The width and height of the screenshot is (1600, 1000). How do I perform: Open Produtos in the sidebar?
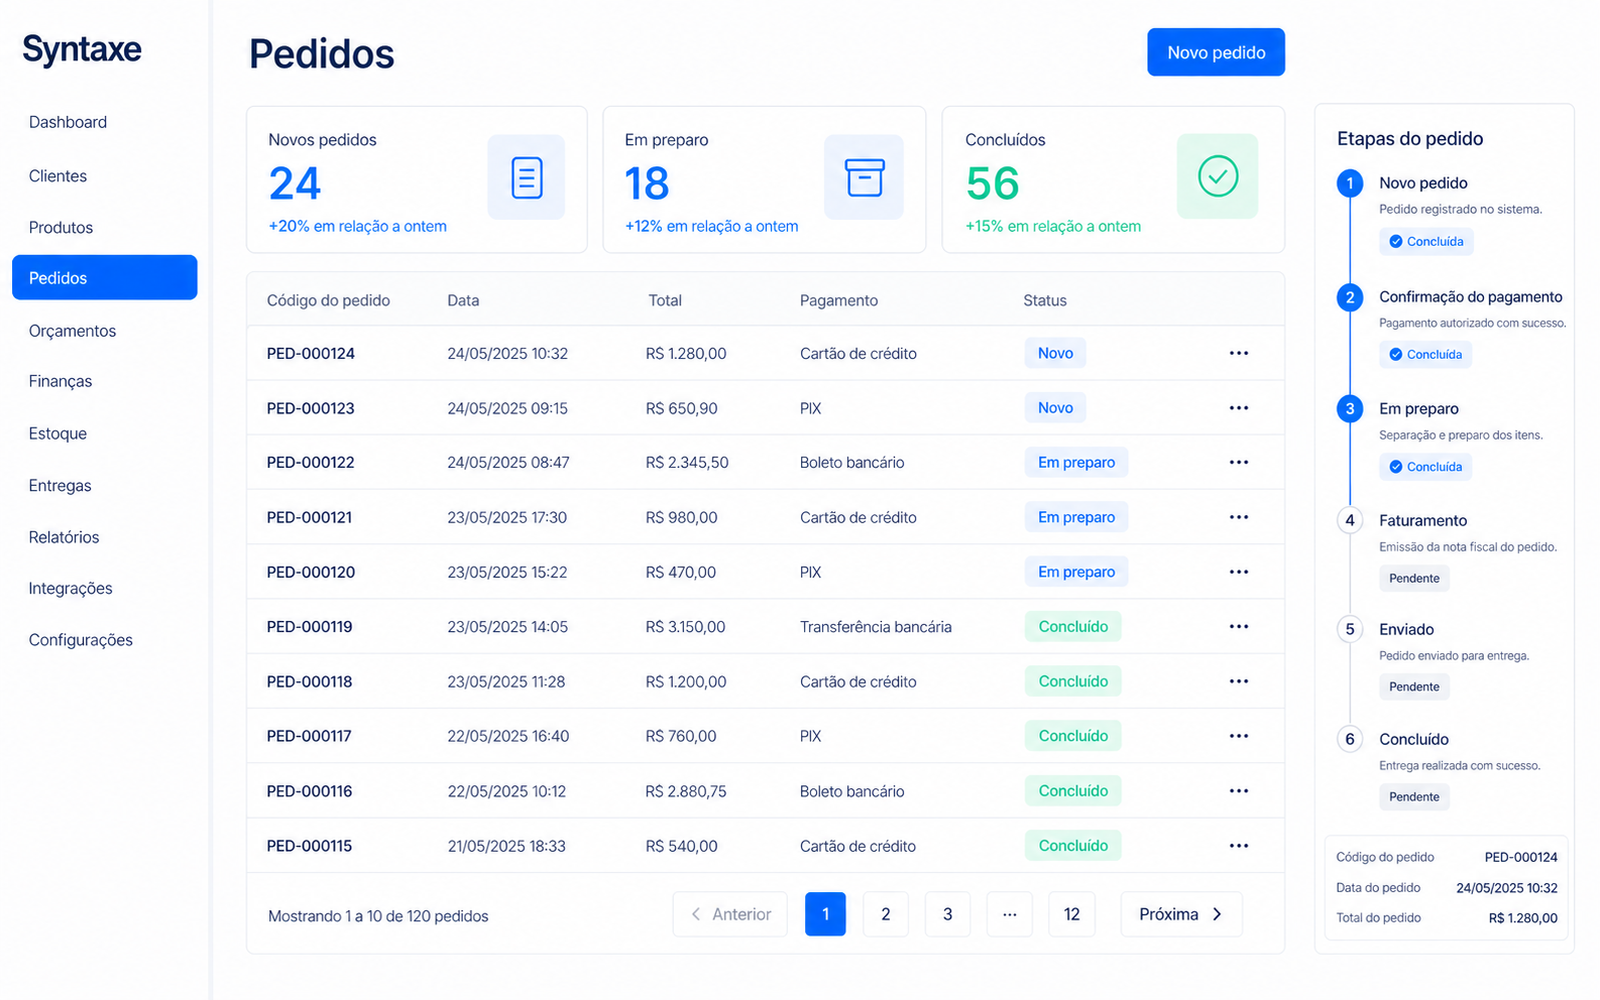pos(61,228)
